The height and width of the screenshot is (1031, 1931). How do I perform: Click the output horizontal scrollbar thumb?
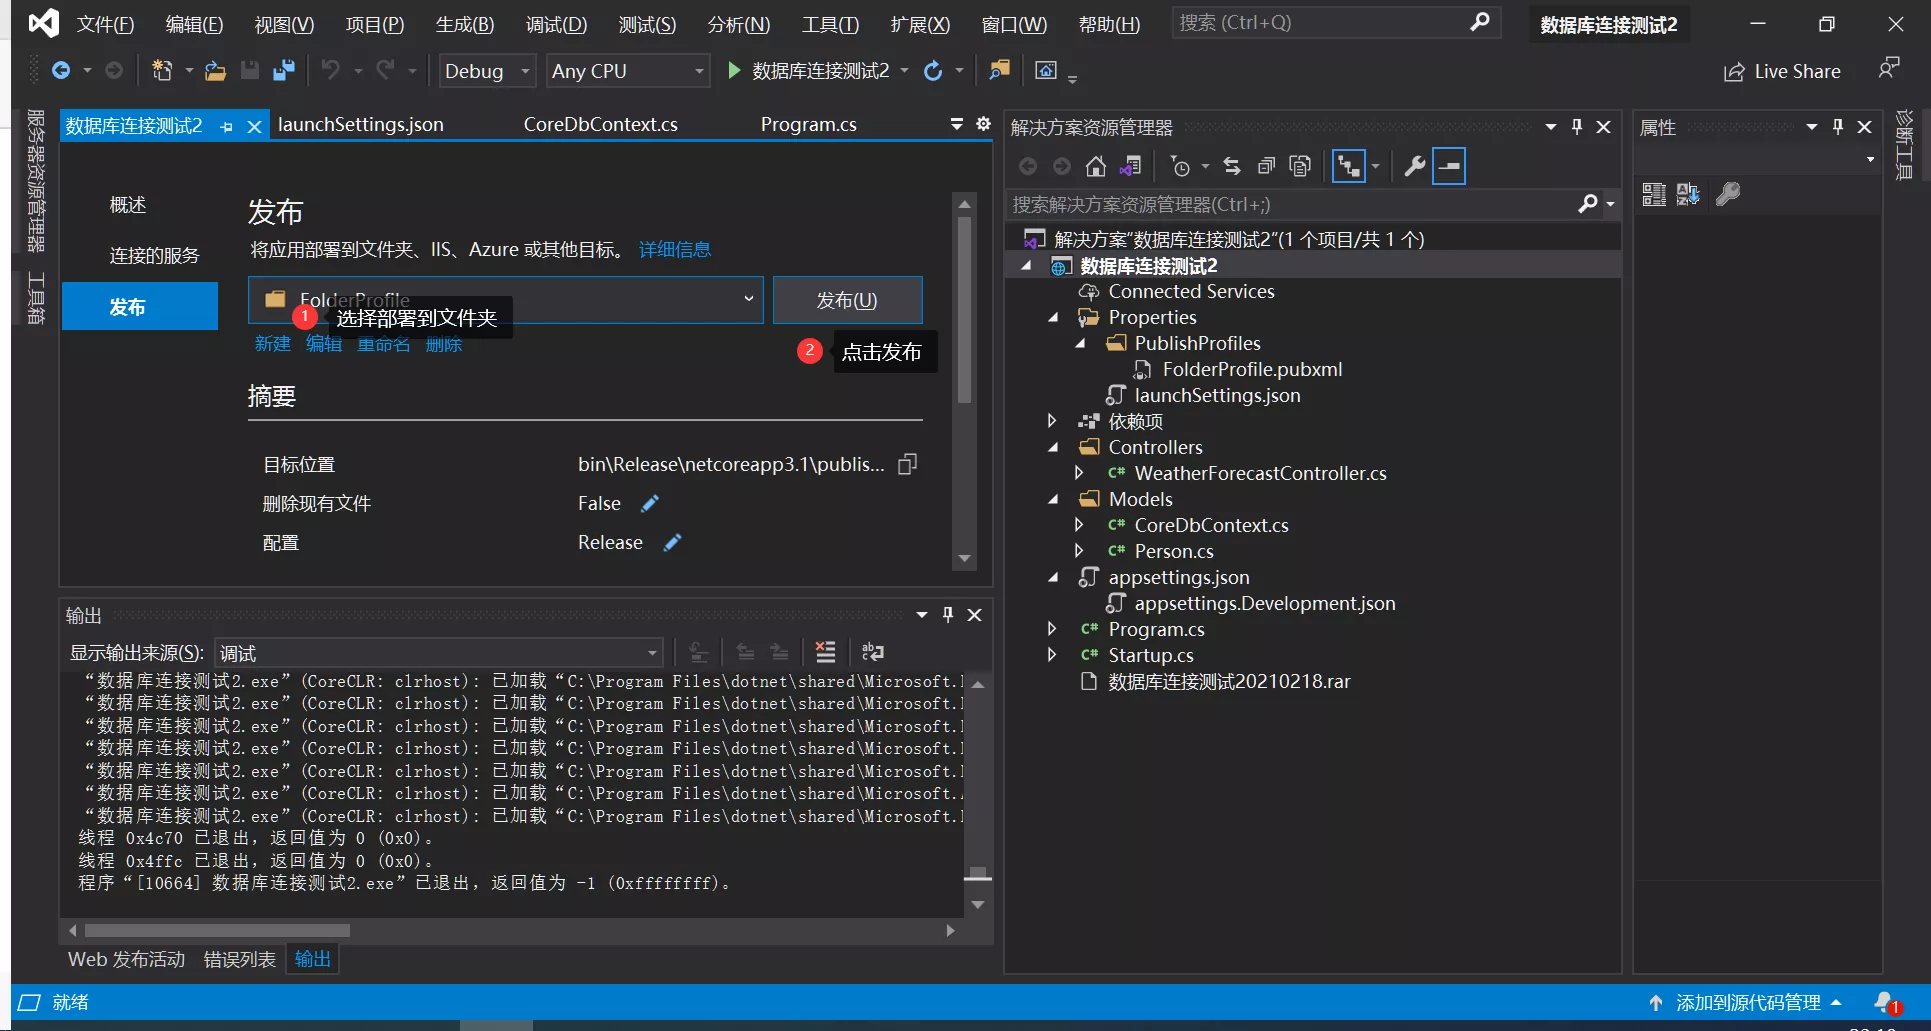click(x=217, y=930)
